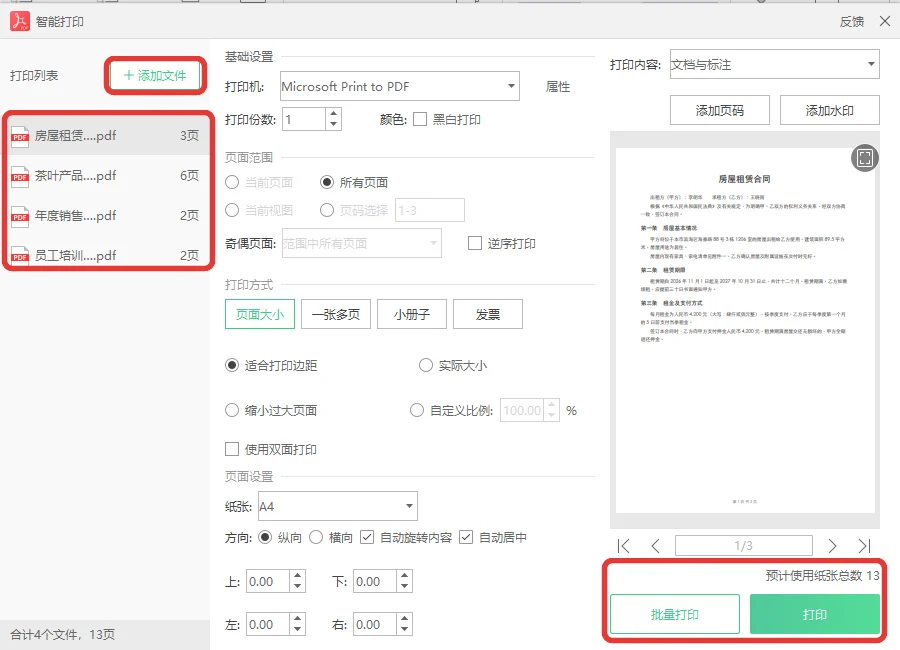The width and height of the screenshot is (900, 650).
Task: Go to next preview page
Action: [832, 545]
